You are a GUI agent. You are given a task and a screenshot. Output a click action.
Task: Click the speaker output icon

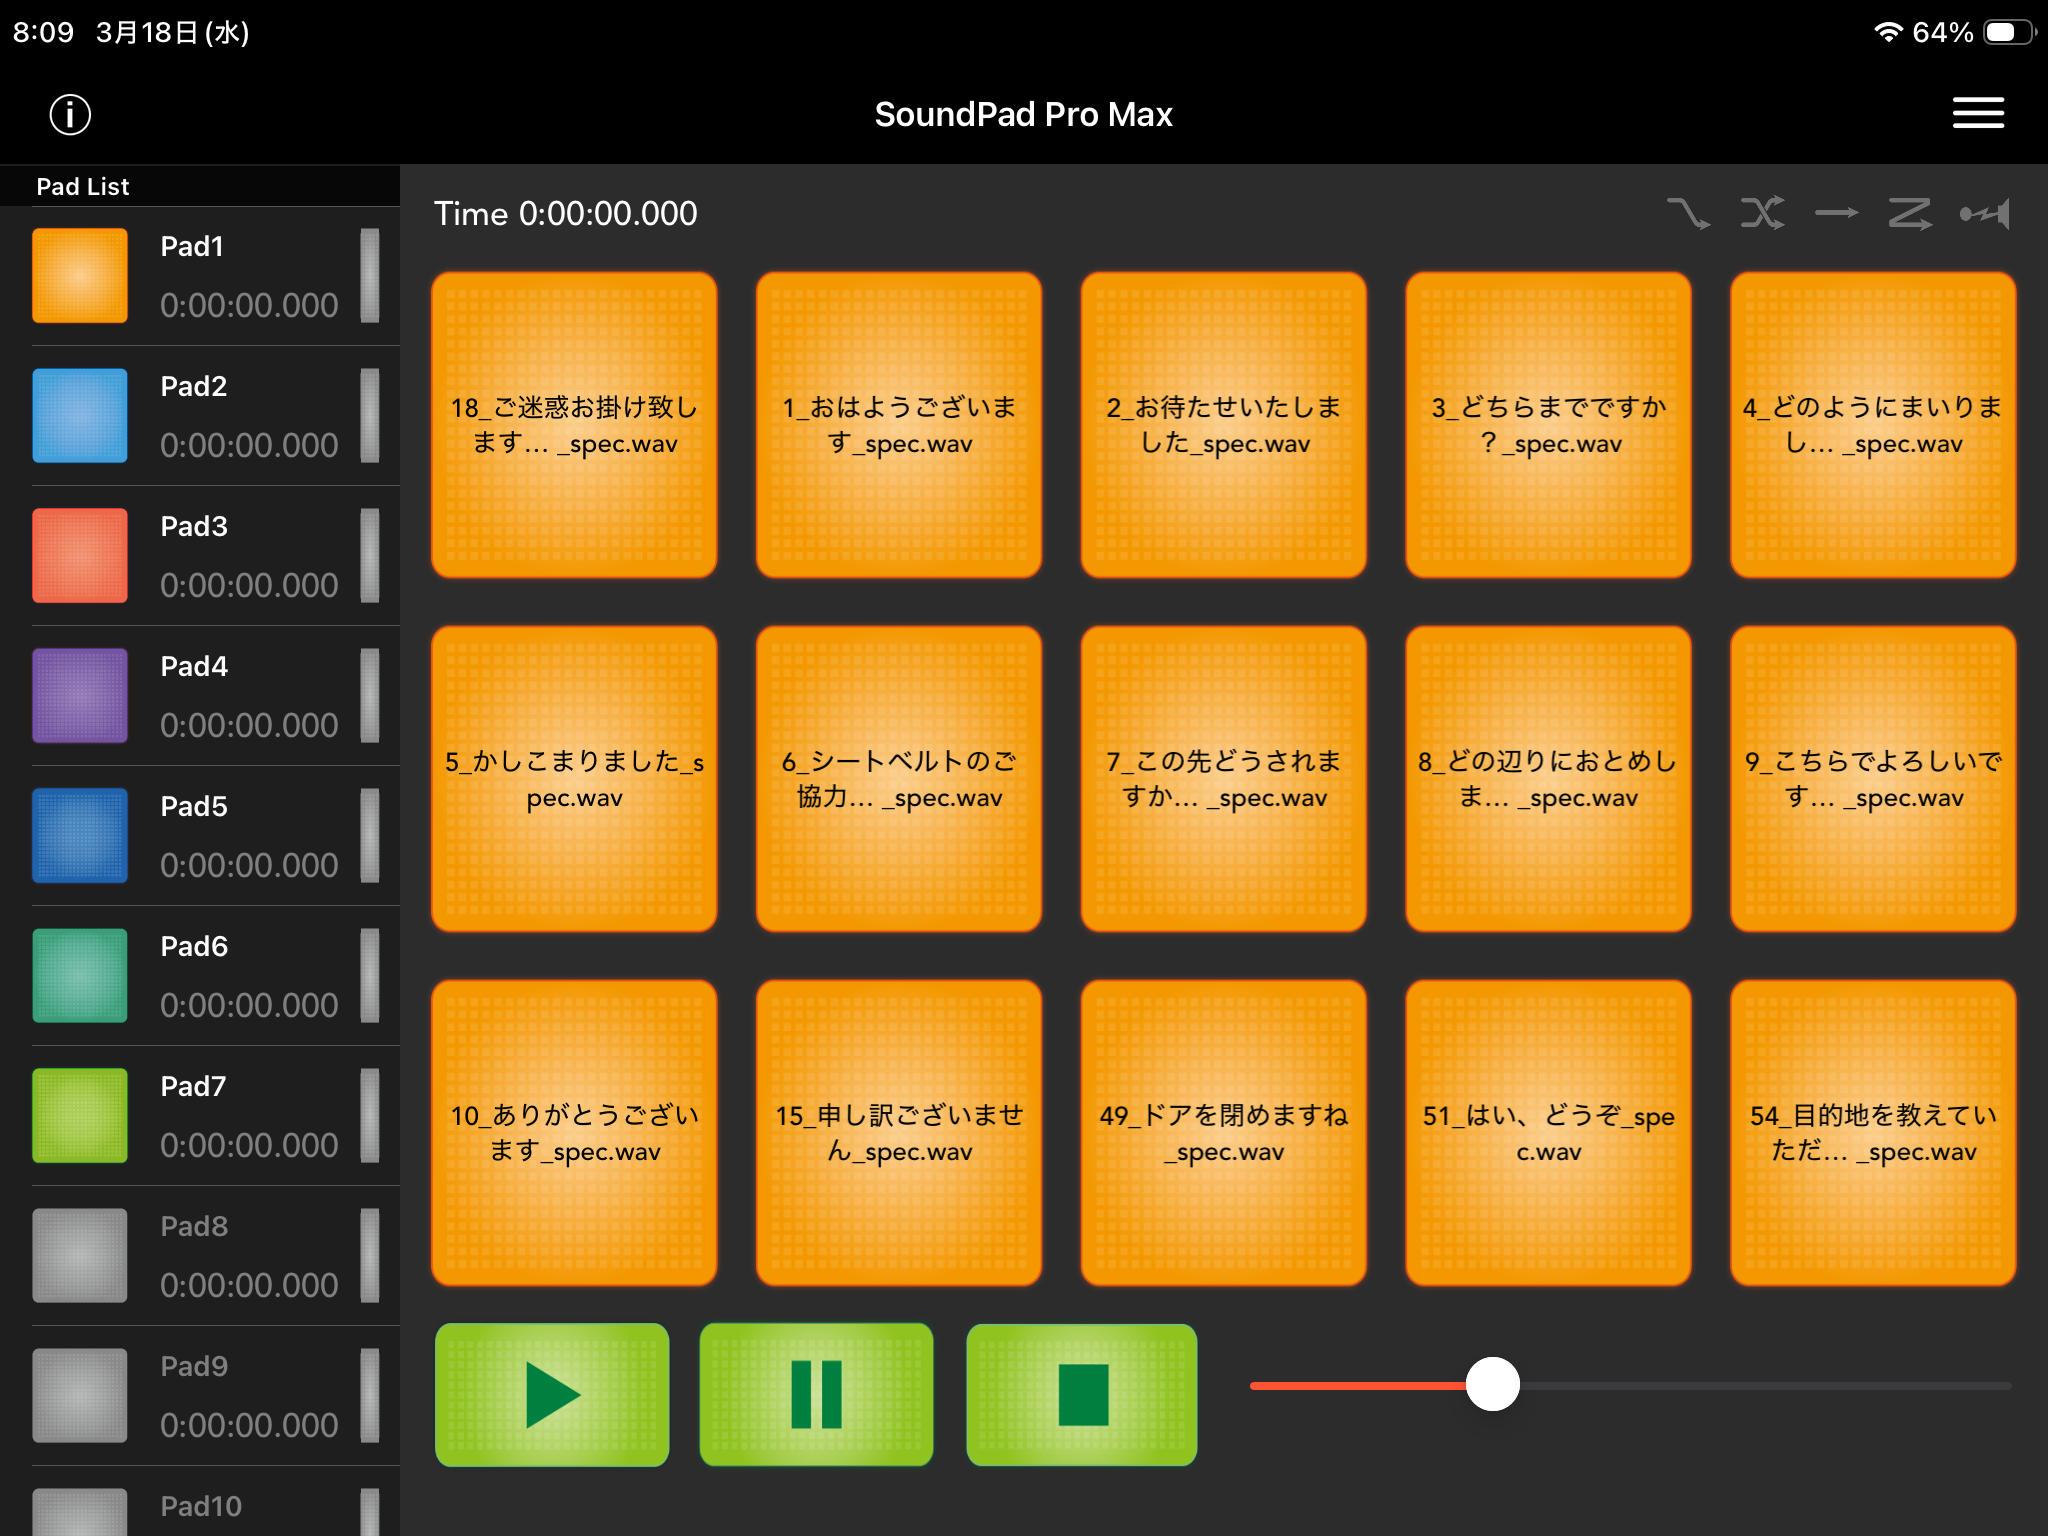1986,213
